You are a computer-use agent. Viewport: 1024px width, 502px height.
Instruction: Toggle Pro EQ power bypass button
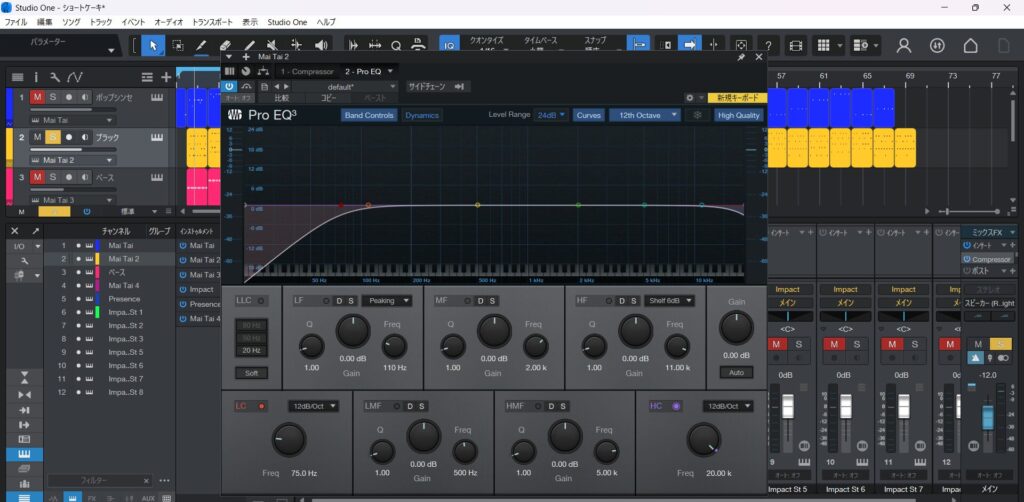coord(230,86)
